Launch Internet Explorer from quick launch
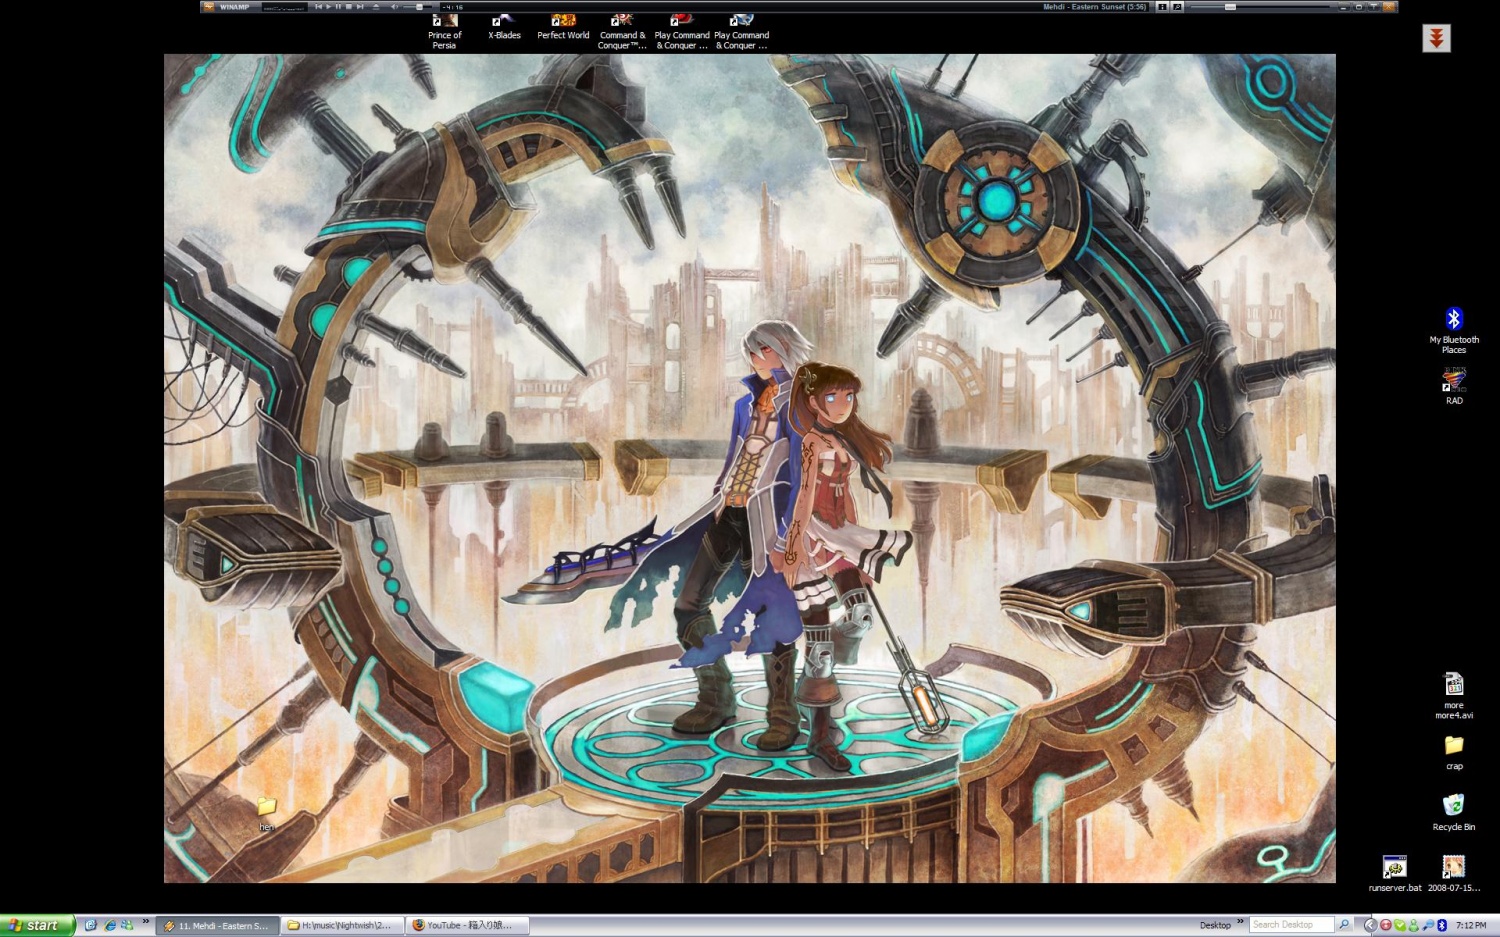 pos(110,925)
